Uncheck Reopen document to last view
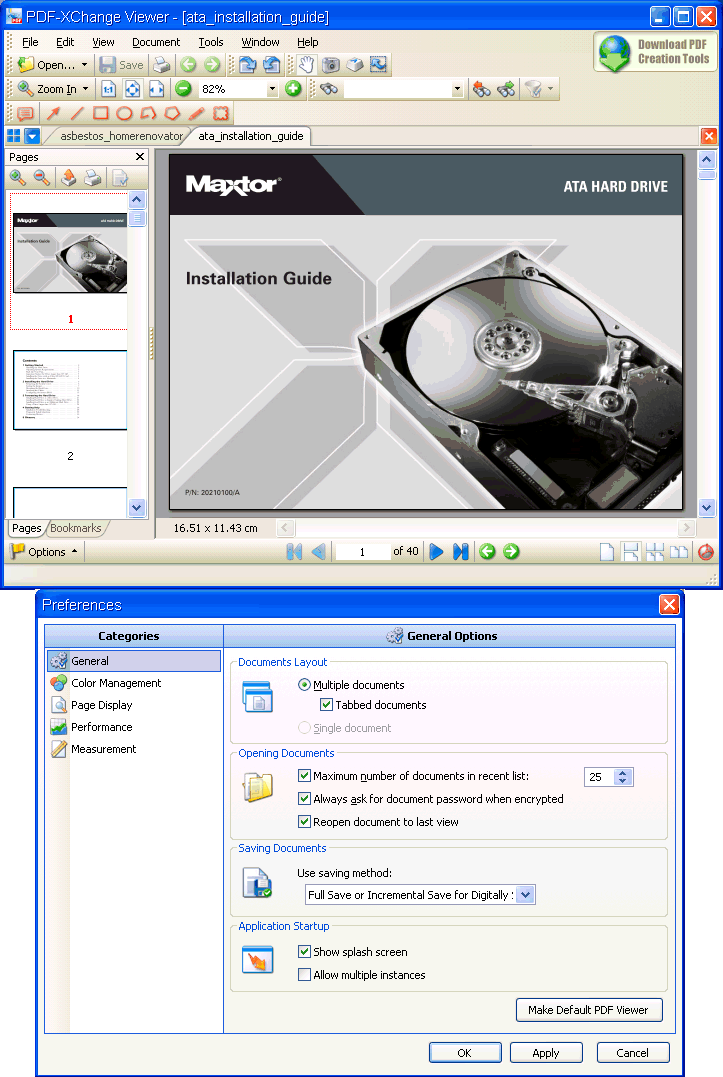 [304, 821]
